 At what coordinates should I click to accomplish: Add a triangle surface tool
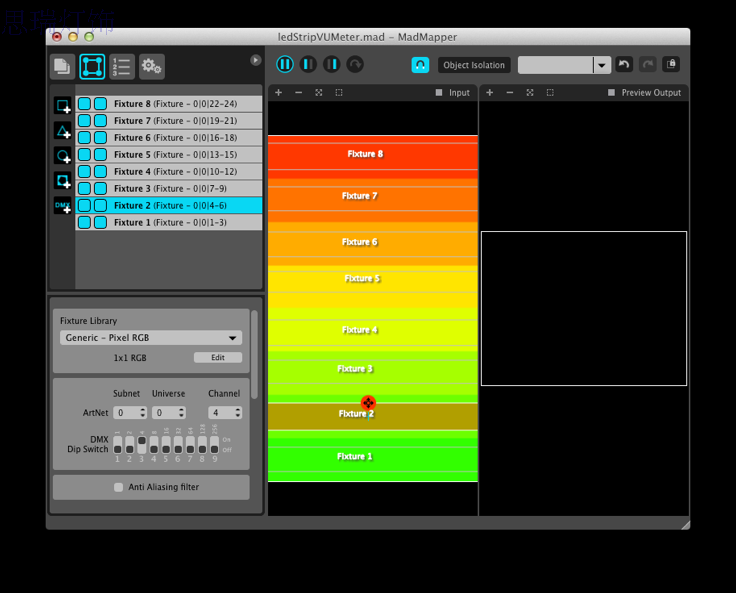tap(62, 131)
